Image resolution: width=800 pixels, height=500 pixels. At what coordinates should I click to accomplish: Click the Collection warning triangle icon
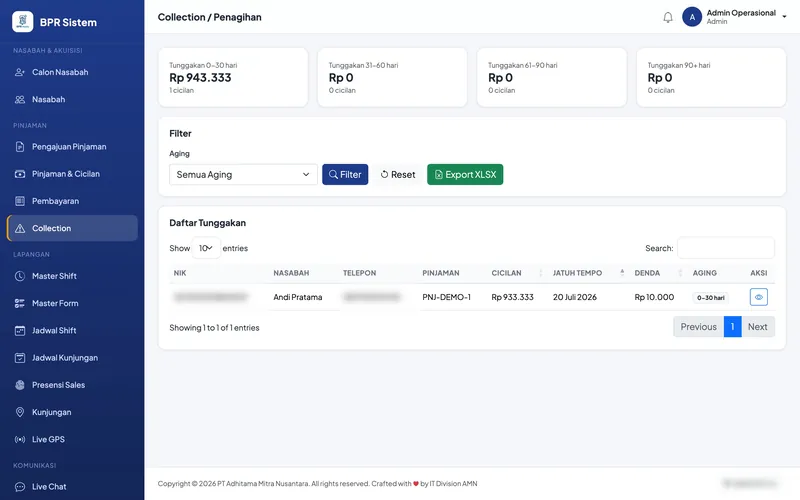20,229
